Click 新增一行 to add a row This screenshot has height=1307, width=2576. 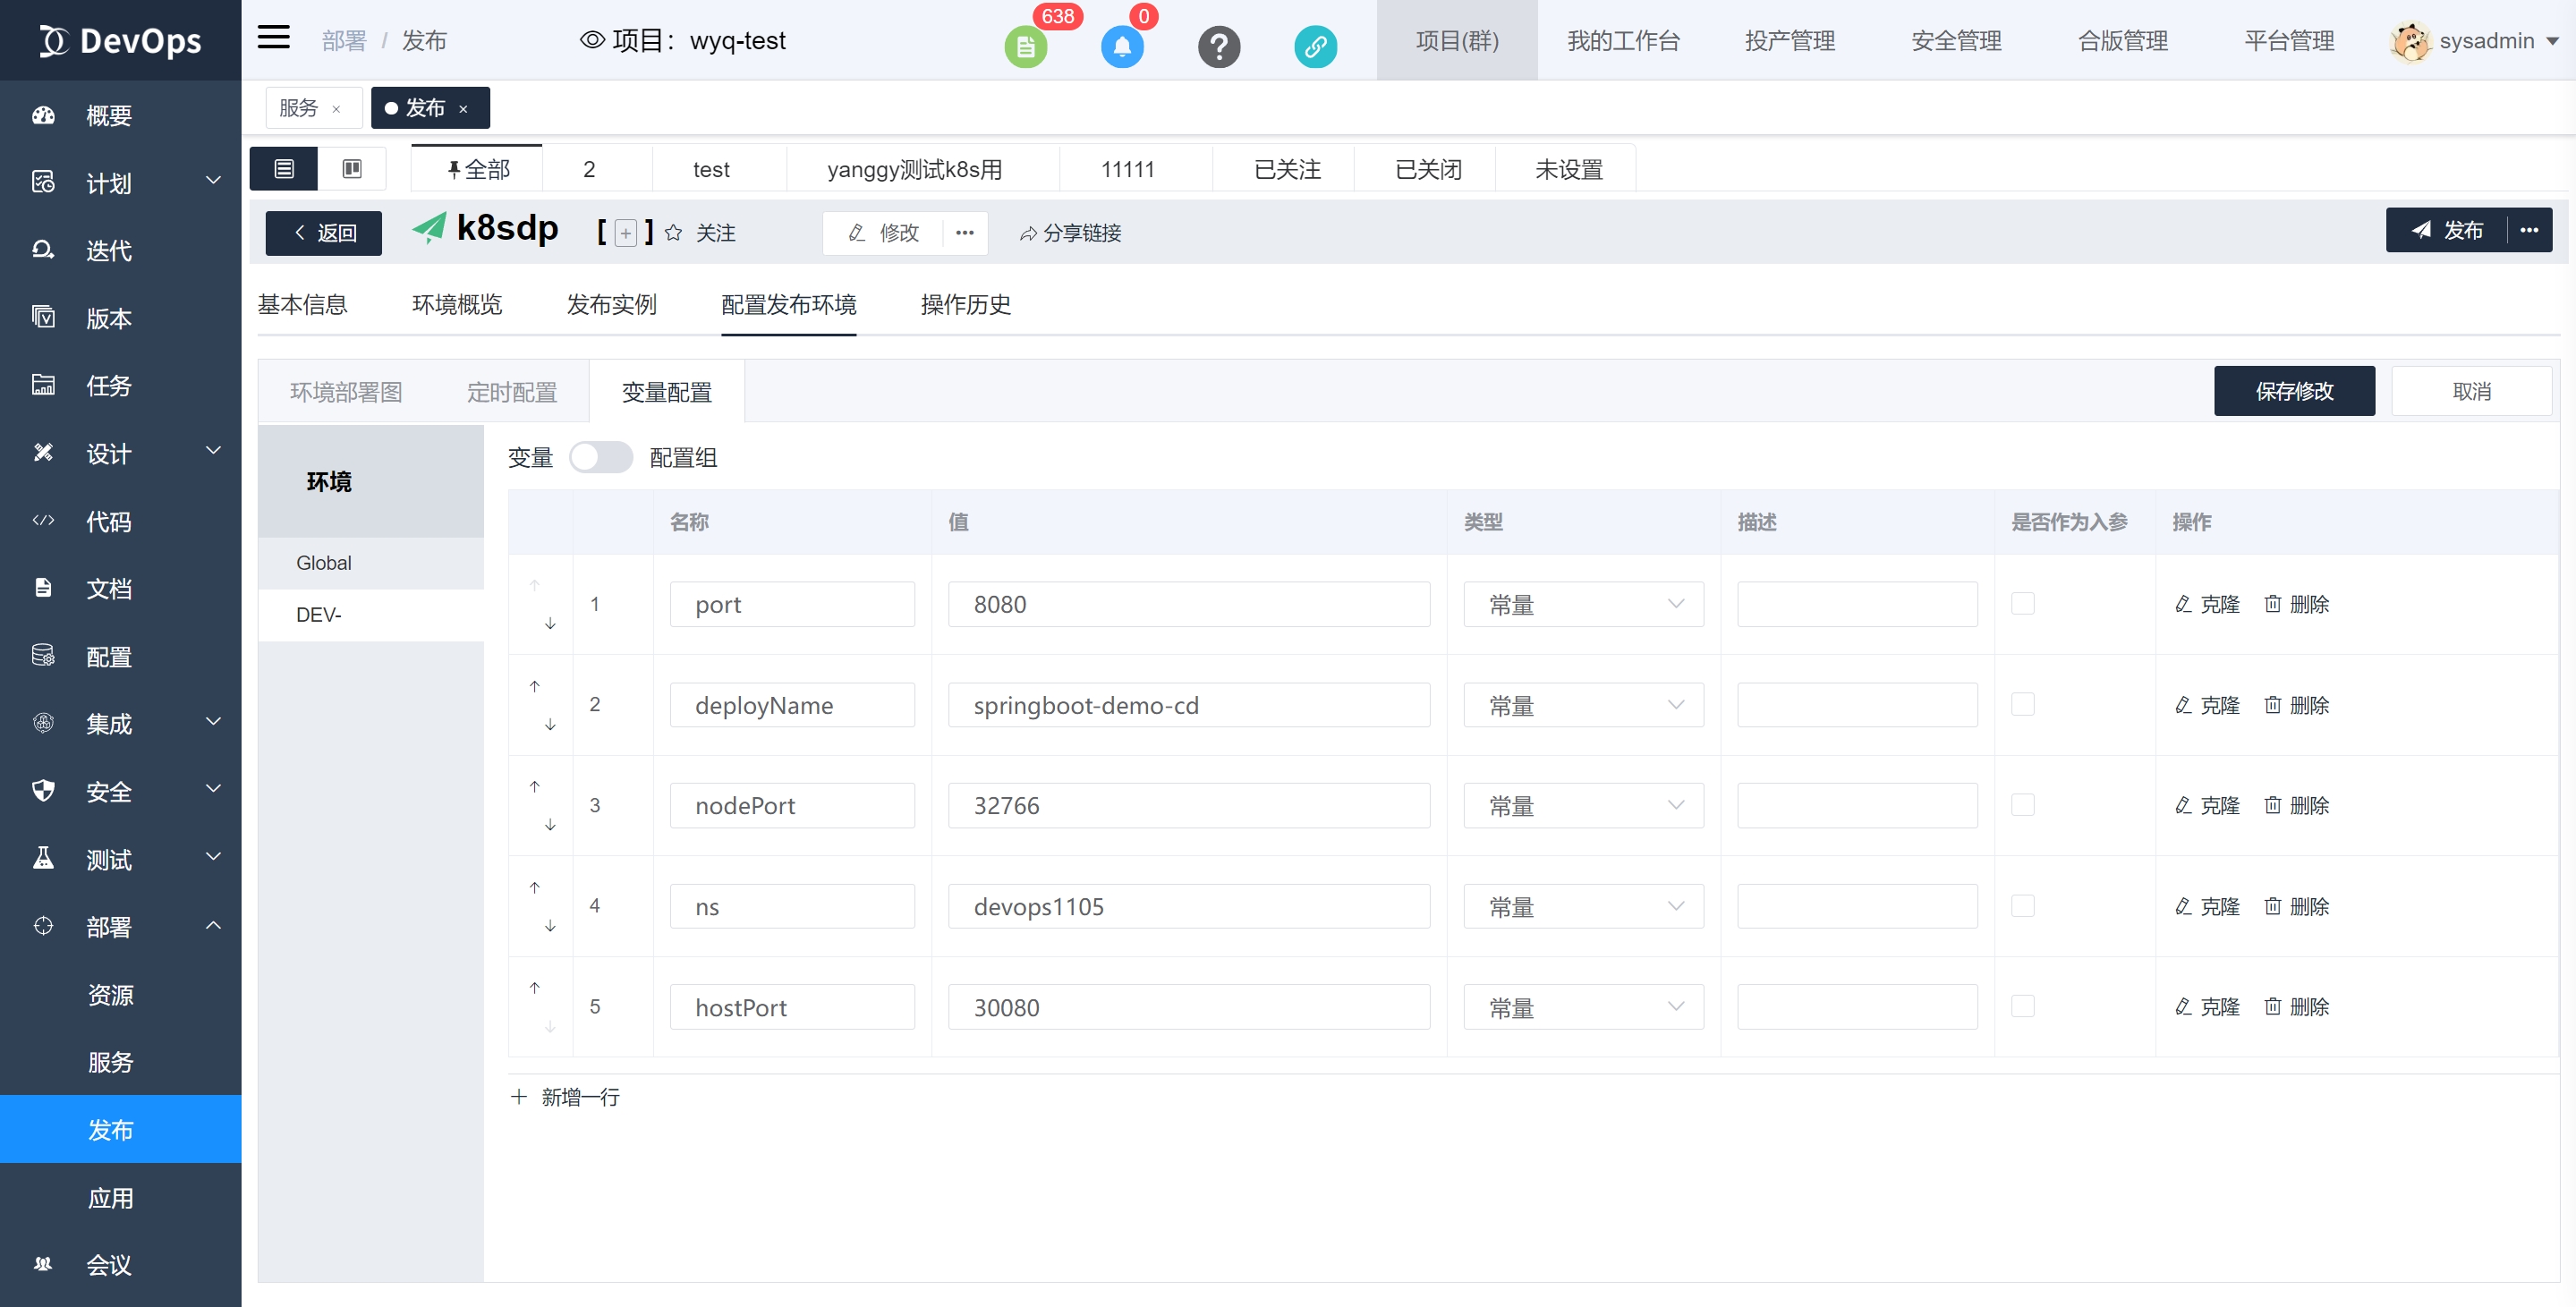pyautogui.click(x=564, y=1097)
